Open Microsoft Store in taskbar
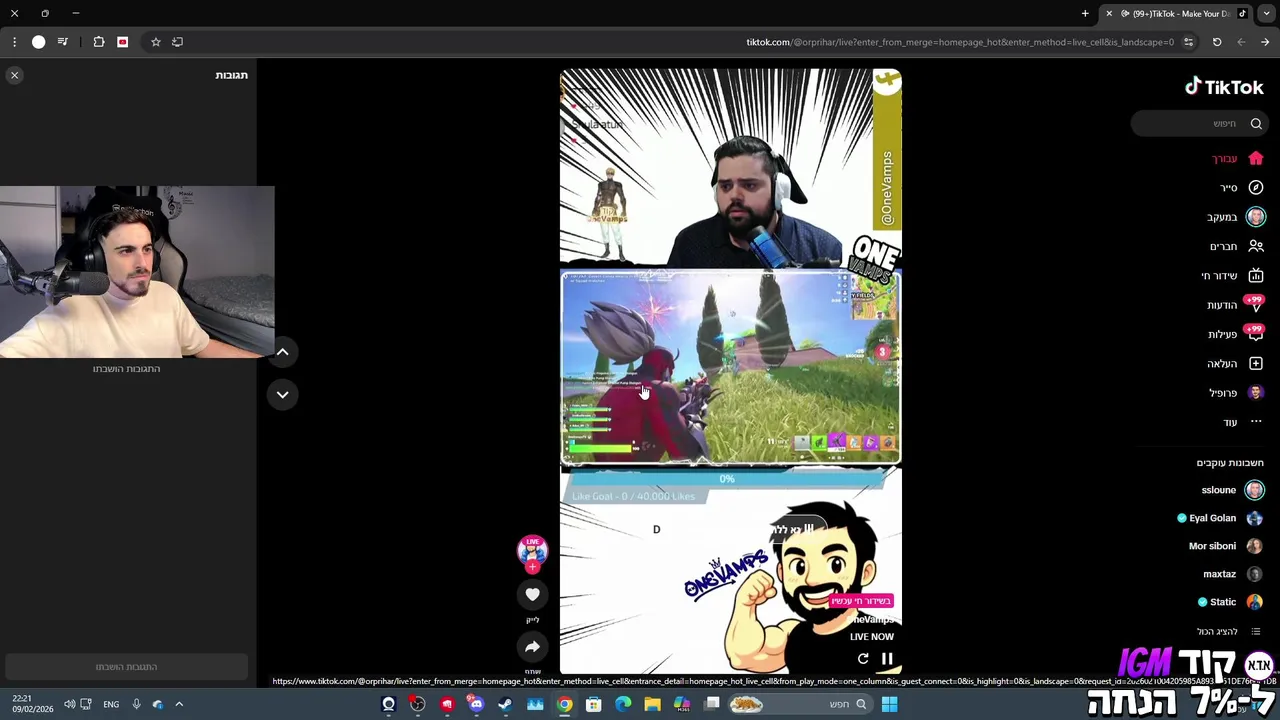 [x=593, y=704]
